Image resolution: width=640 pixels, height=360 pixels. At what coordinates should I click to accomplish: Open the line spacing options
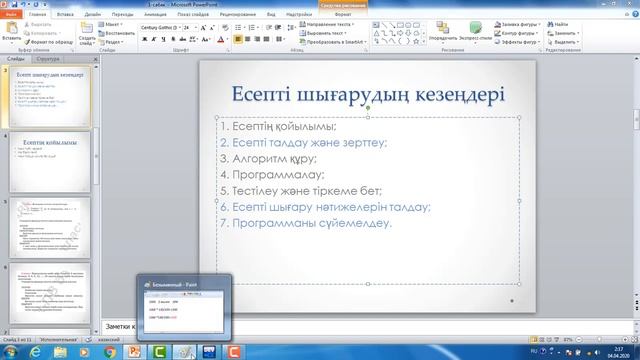tap(291, 28)
